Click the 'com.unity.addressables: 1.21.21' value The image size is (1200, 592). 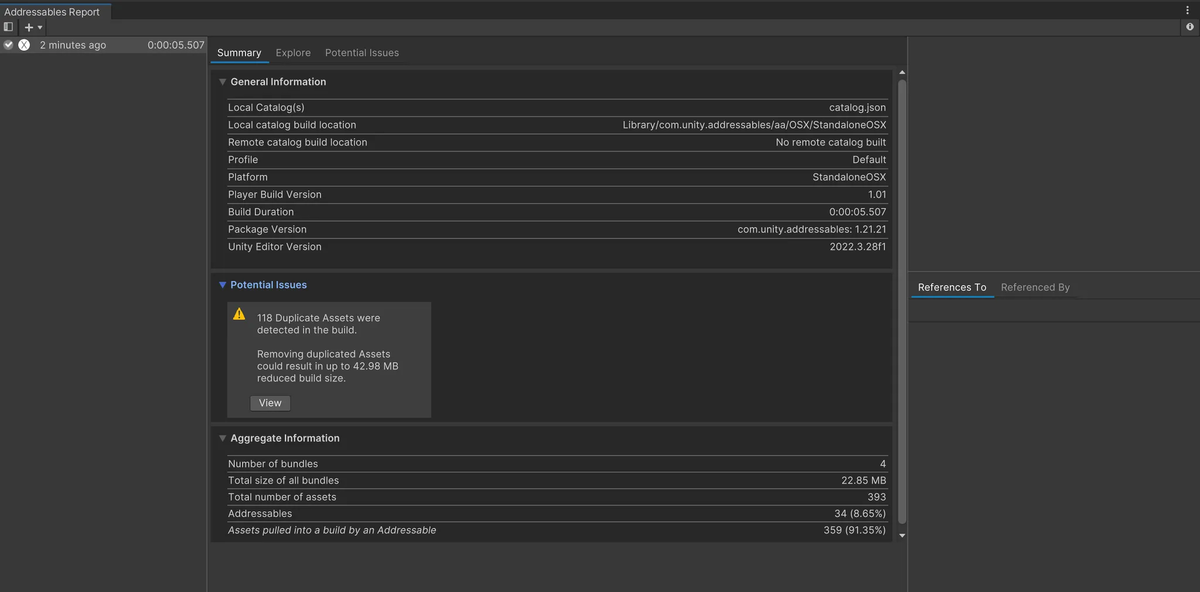(812, 229)
